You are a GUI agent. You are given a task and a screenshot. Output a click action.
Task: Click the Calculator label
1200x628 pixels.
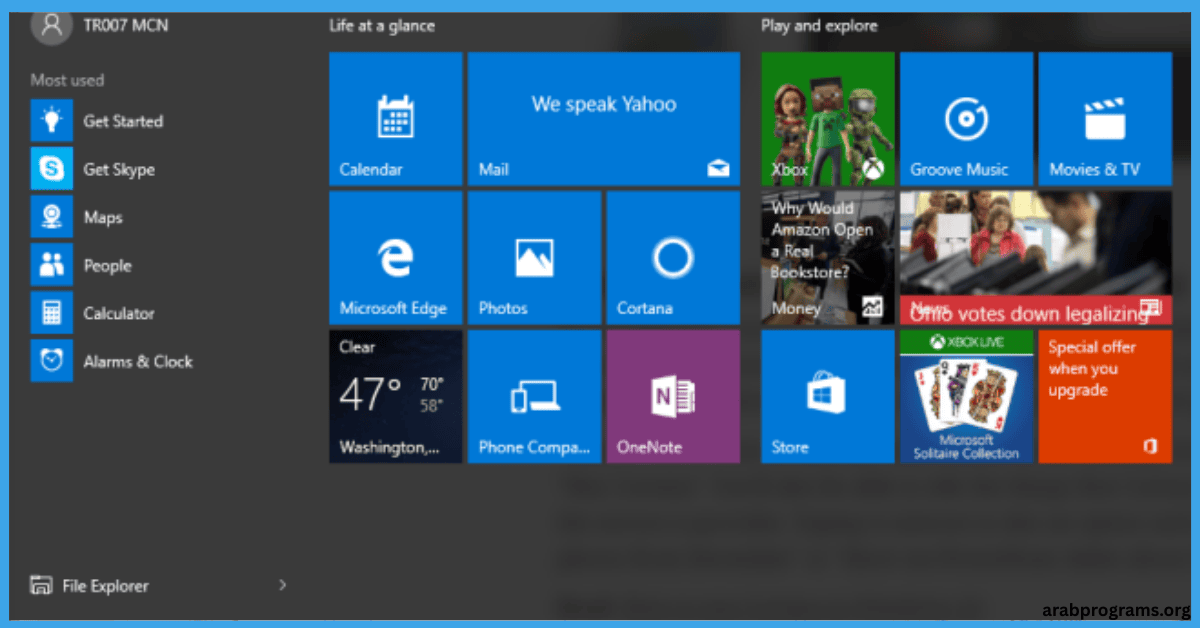point(119,313)
